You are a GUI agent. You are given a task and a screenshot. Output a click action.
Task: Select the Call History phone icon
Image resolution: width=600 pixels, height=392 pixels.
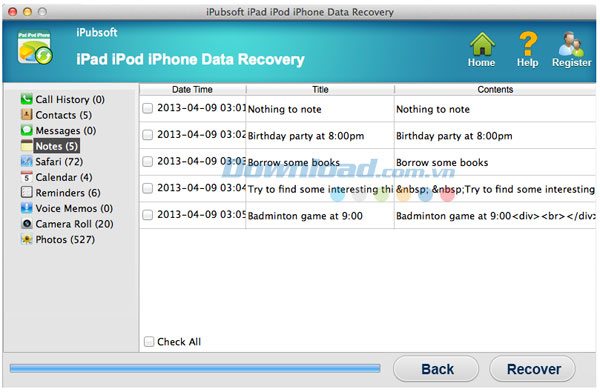[x=26, y=99]
